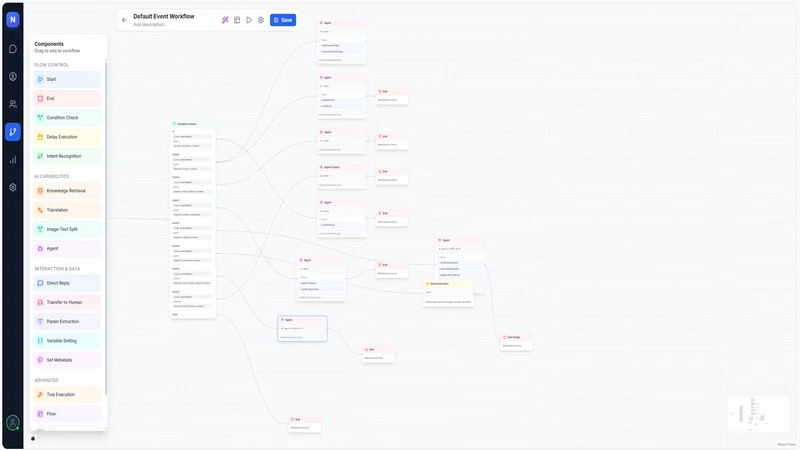This screenshot has width=800, height=450.
Task: Select the Image-Text Split component
Action: [x=67, y=229]
